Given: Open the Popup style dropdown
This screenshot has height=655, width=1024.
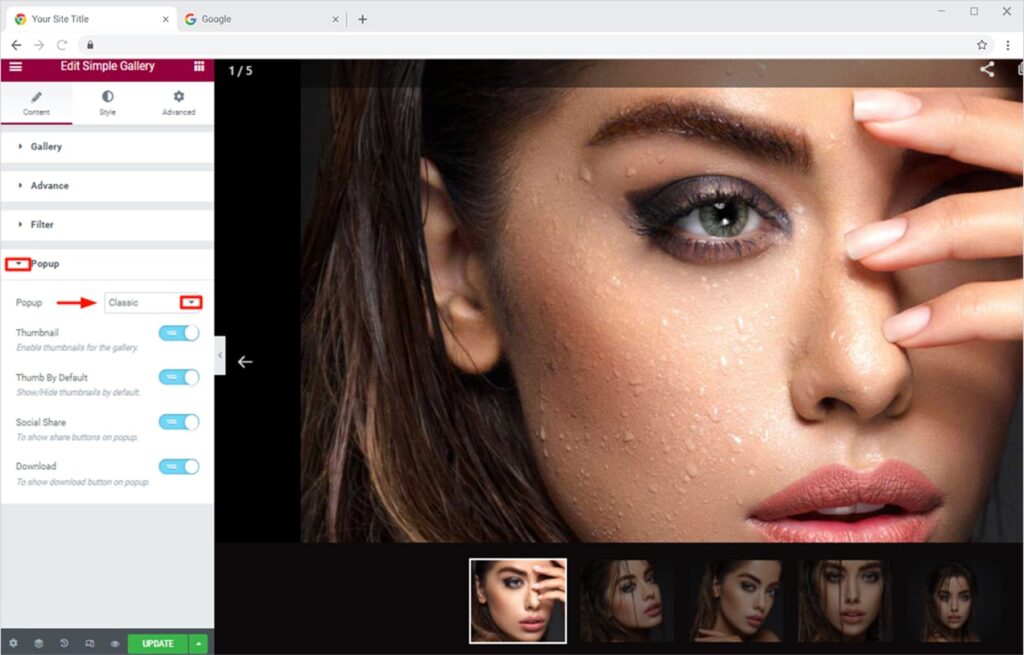Looking at the screenshot, I should (x=153, y=303).
